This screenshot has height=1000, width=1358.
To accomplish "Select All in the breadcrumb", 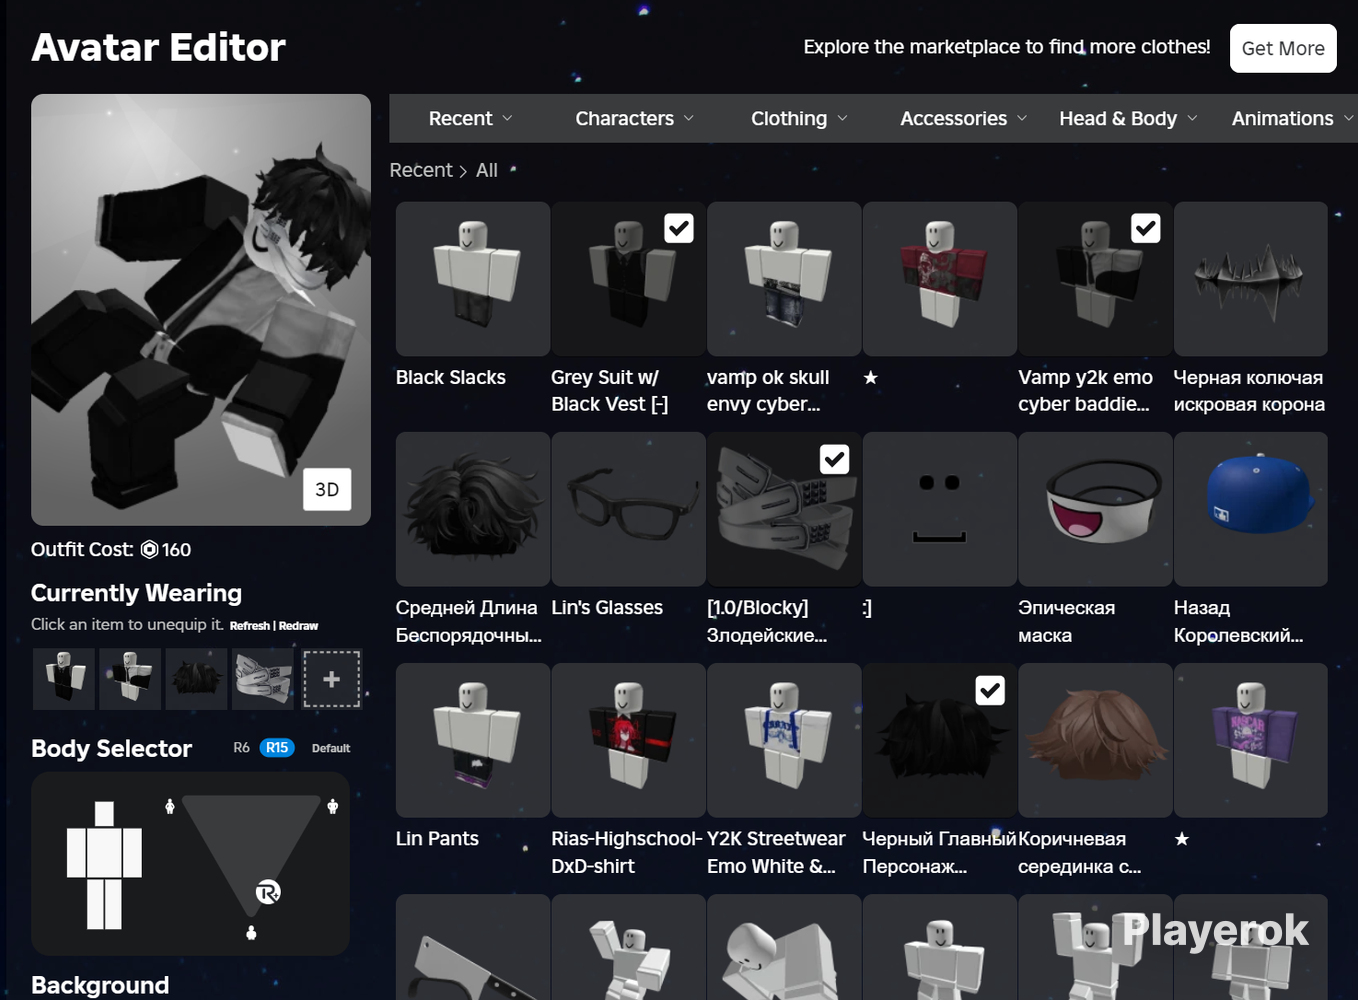I will tap(487, 170).
